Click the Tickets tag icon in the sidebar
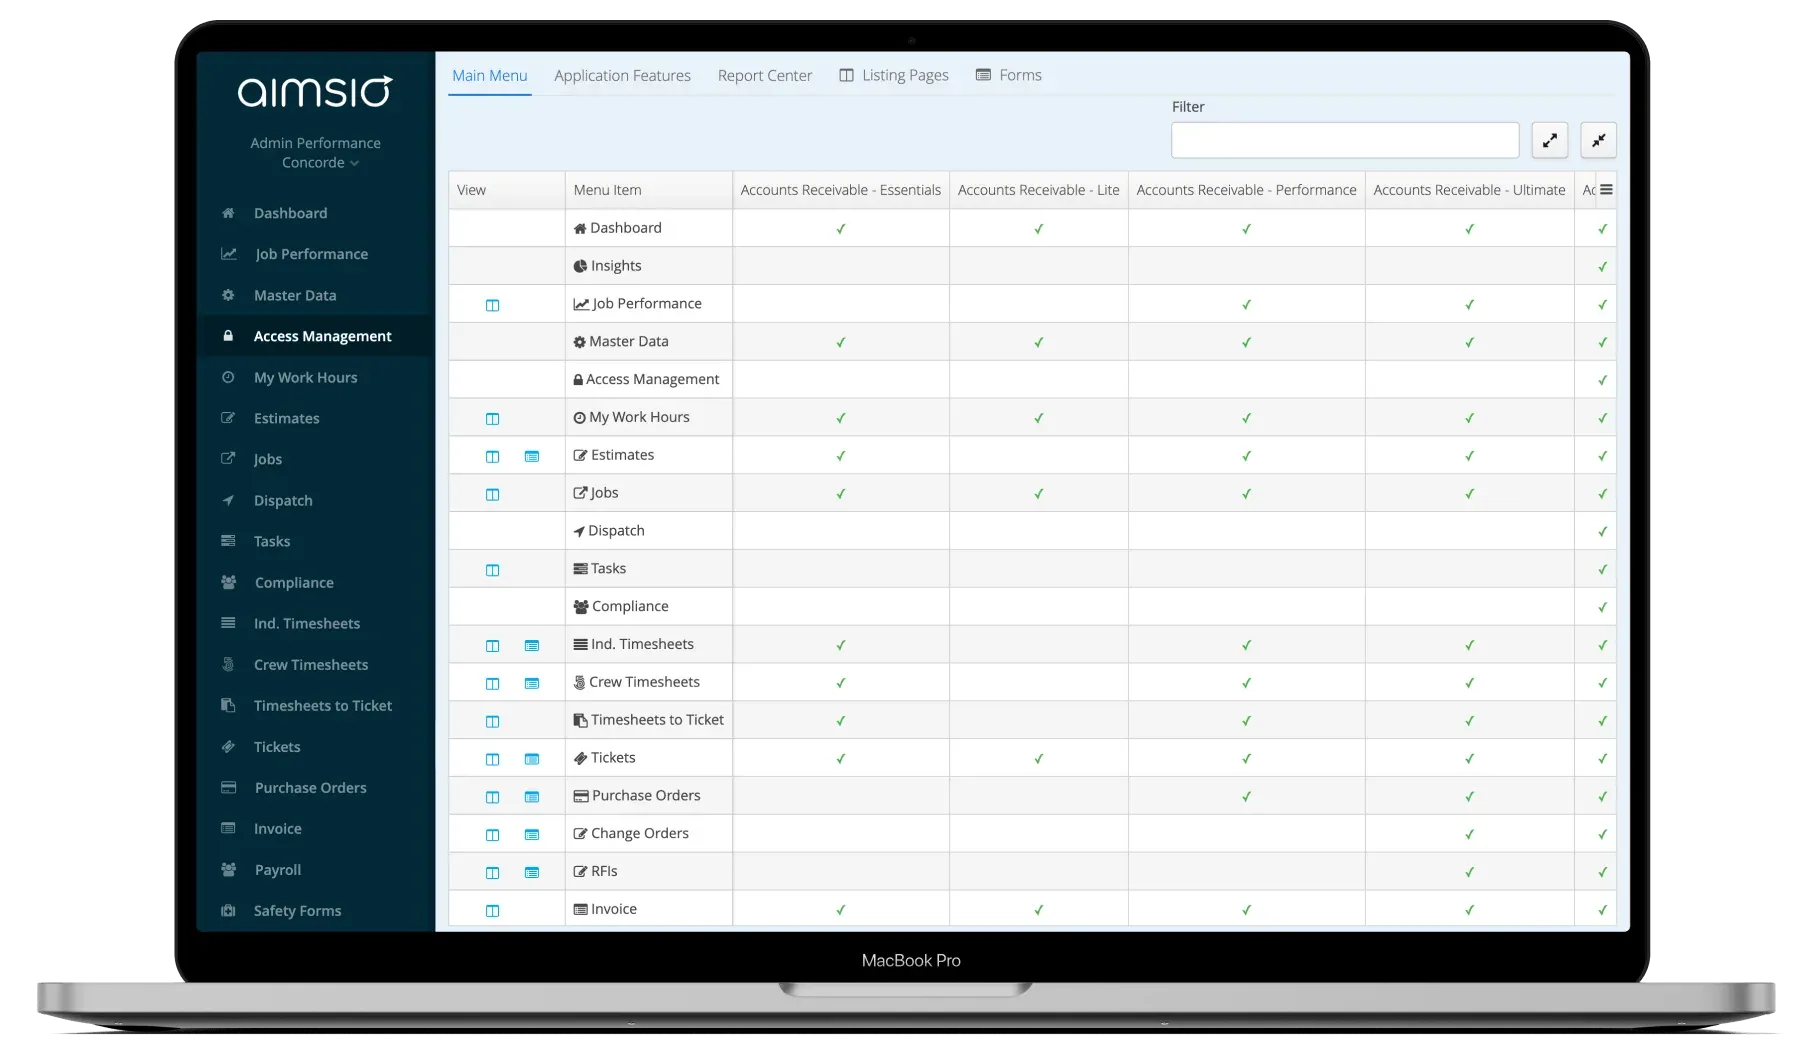This screenshot has height=1058, width=1812. (228, 746)
